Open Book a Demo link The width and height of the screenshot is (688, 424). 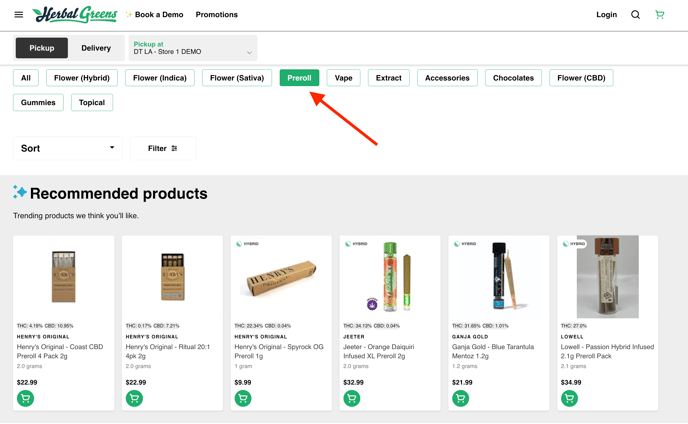click(159, 14)
